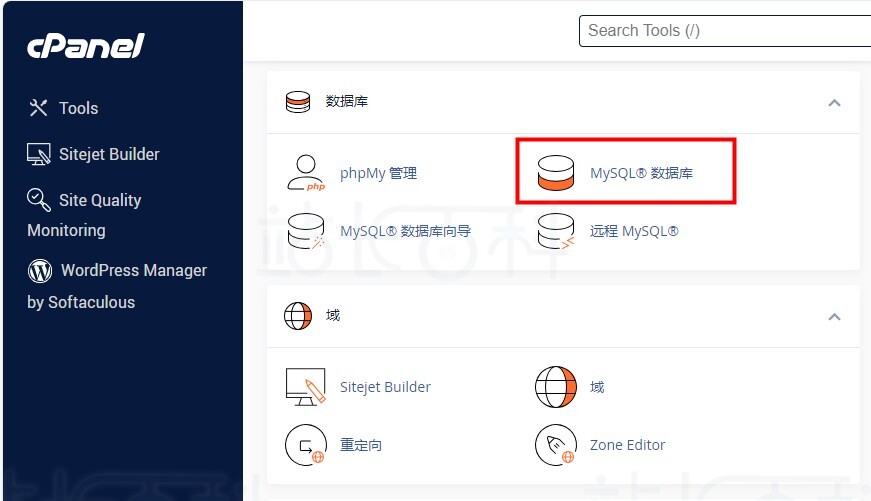Screen dimensions: 871x501
Task: Click the 数据库 section heading text
Action: [x=347, y=102]
